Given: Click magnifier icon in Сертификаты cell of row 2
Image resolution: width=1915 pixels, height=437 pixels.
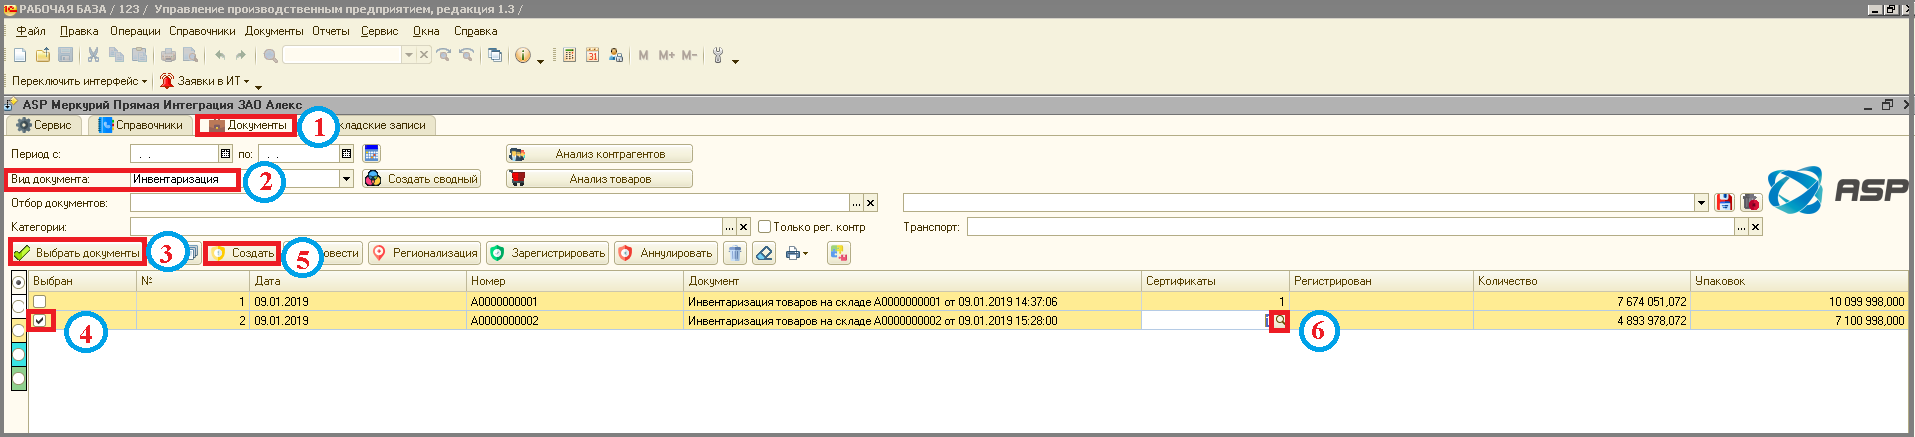Looking at the screenshot, I should click(1279, 321).
